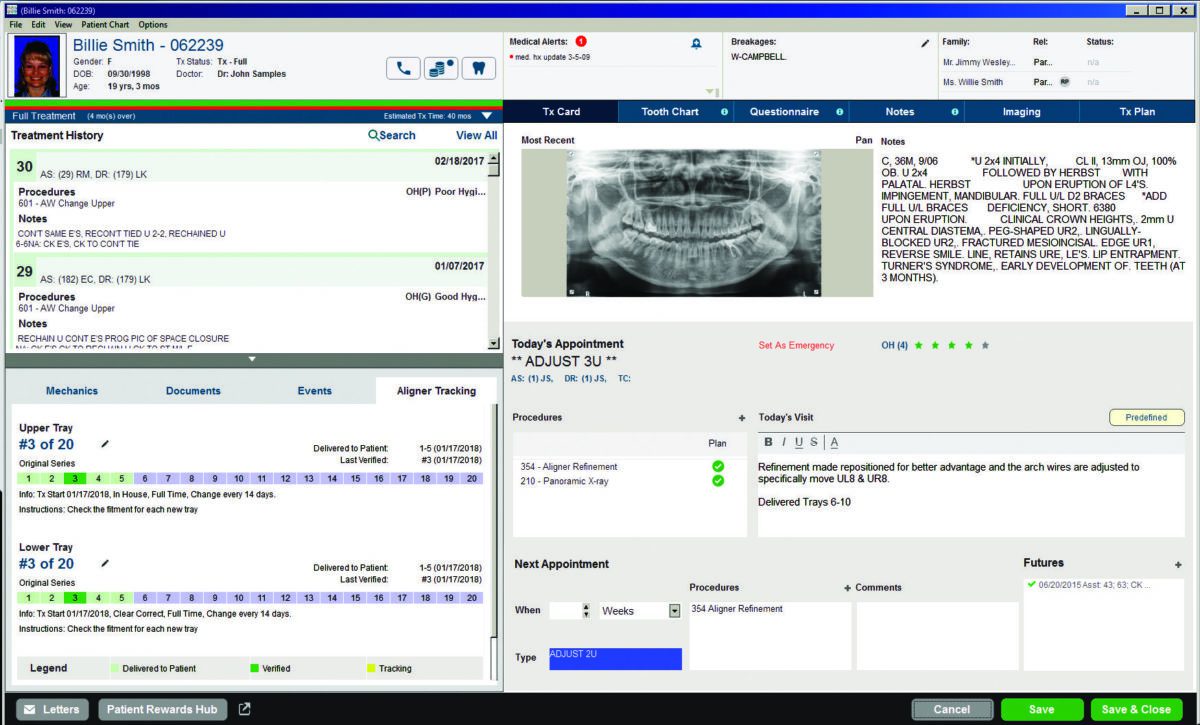Open the external link icon beside Rewards Hub
Screen dimensions: 1200x725
(245, 709)
